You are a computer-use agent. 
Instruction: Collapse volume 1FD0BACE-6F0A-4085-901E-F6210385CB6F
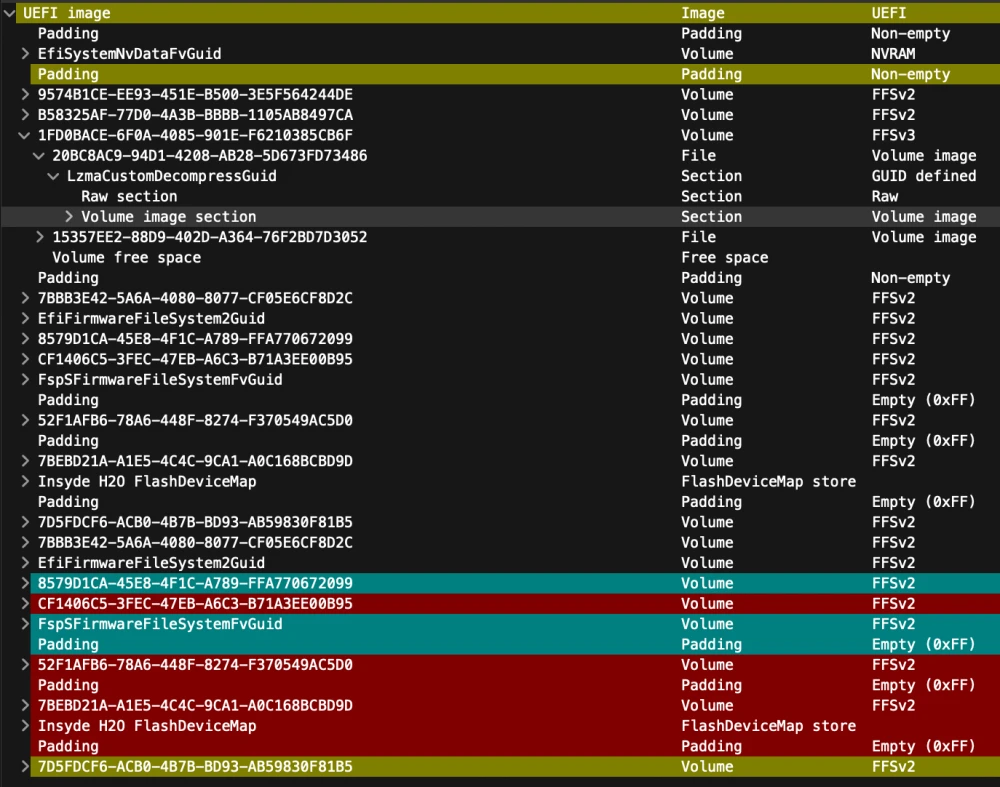24,135
